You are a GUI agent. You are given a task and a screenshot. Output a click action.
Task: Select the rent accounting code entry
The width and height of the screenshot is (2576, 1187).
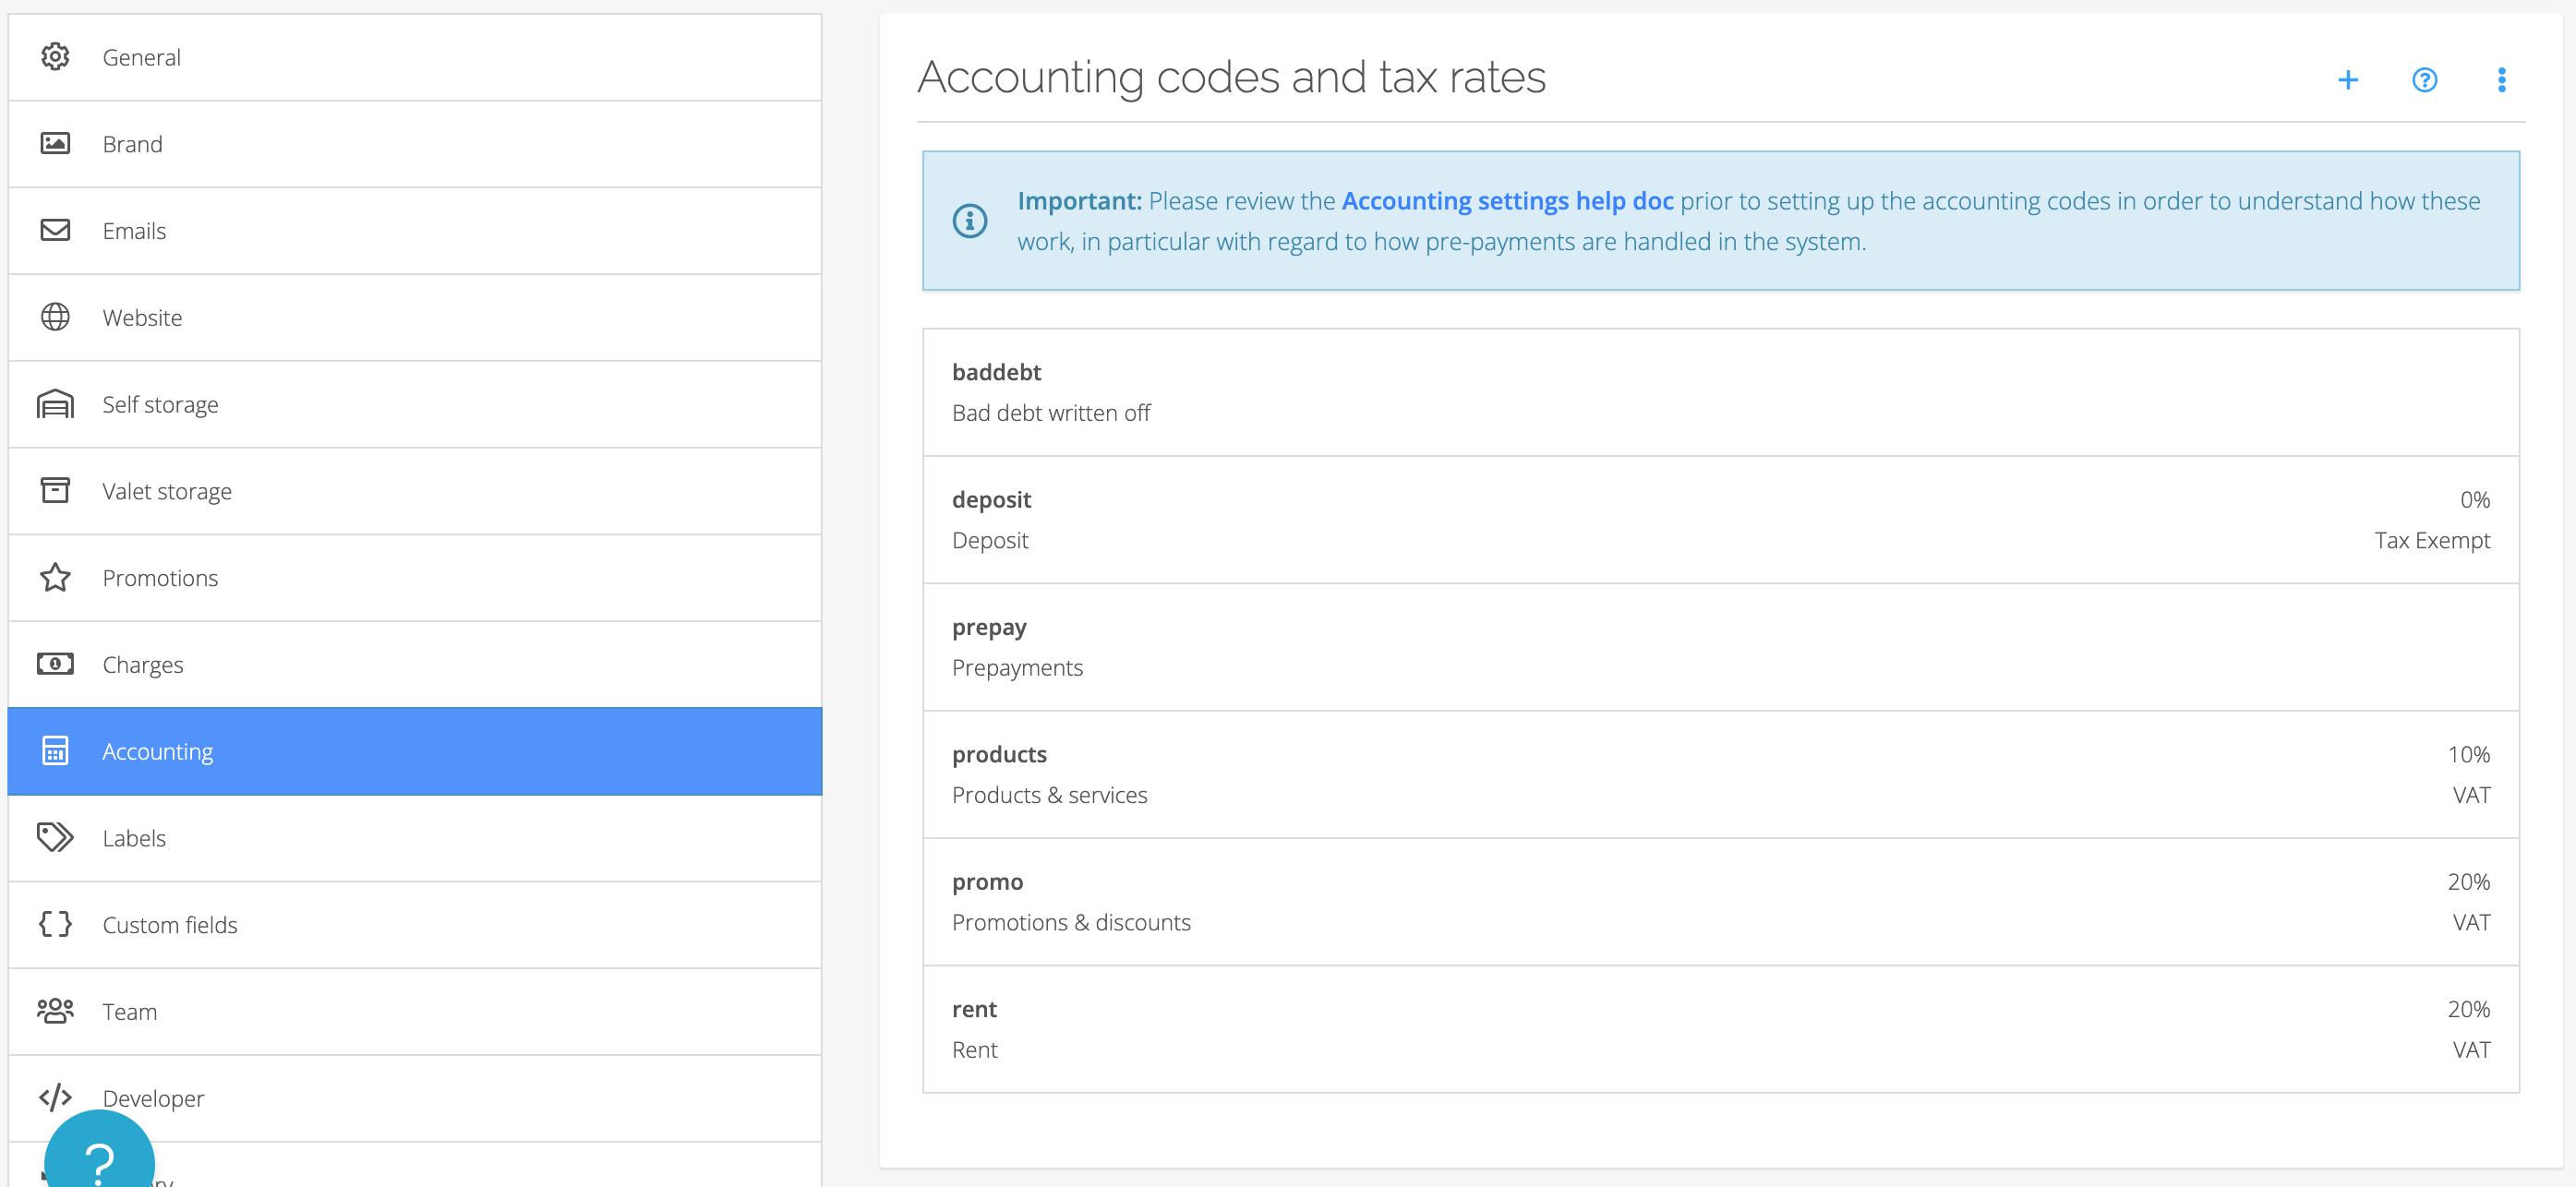point(1720,1029)
